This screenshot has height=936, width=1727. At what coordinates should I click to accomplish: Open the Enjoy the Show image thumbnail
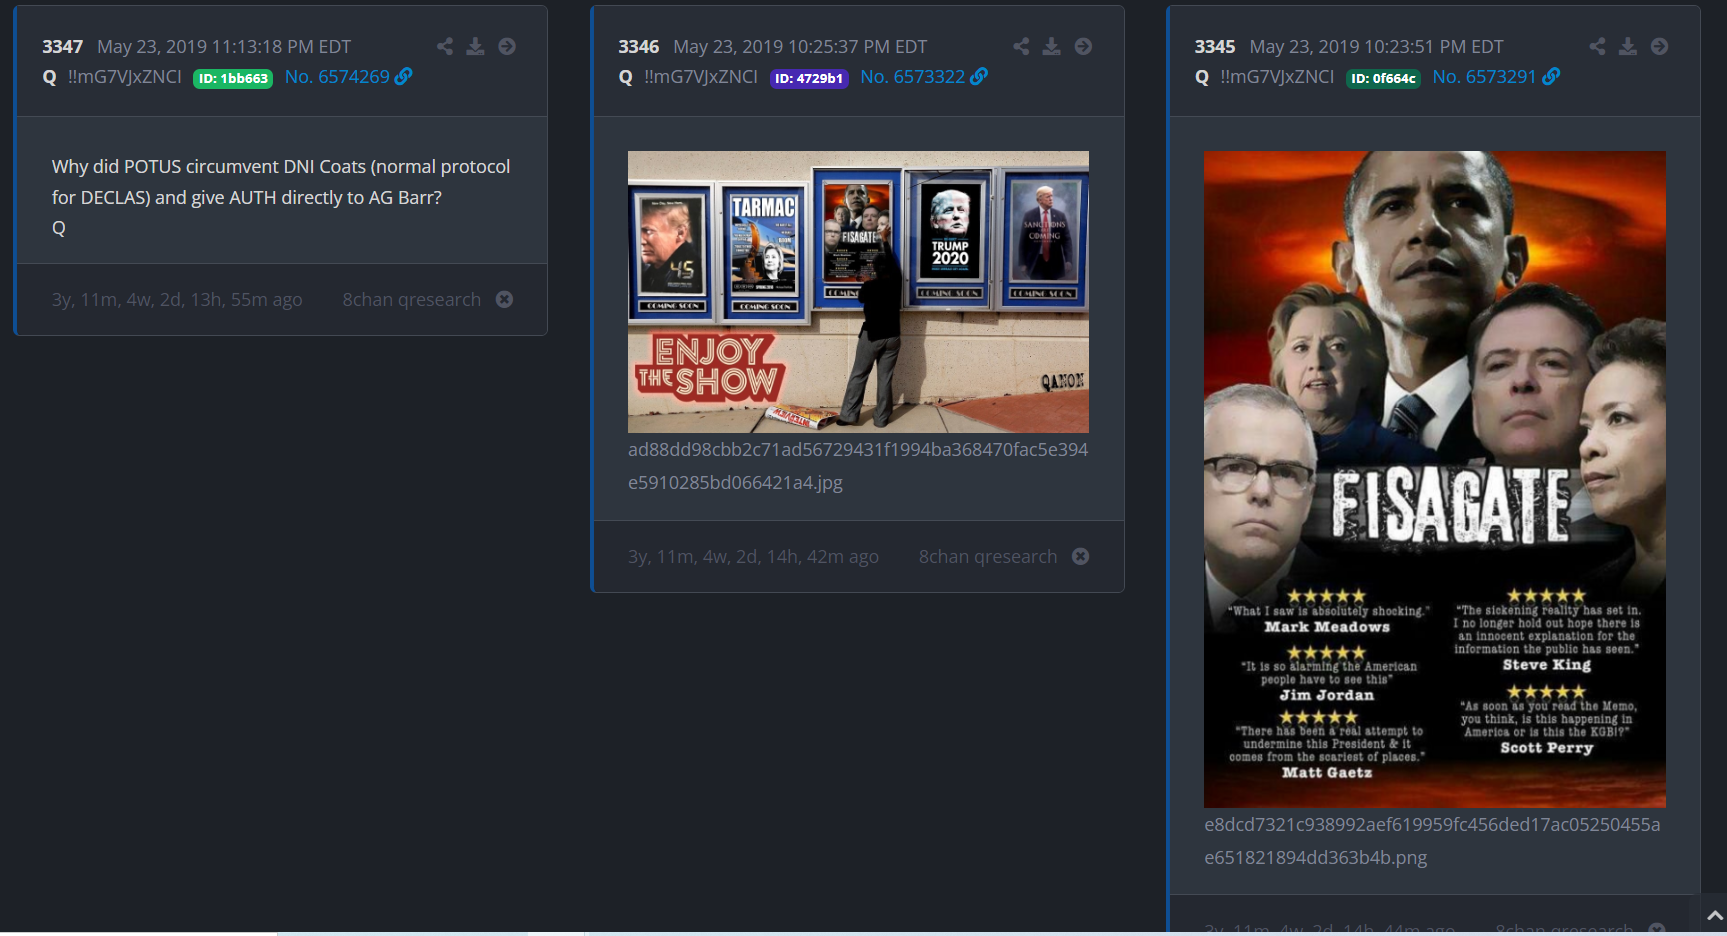(858, 292)
